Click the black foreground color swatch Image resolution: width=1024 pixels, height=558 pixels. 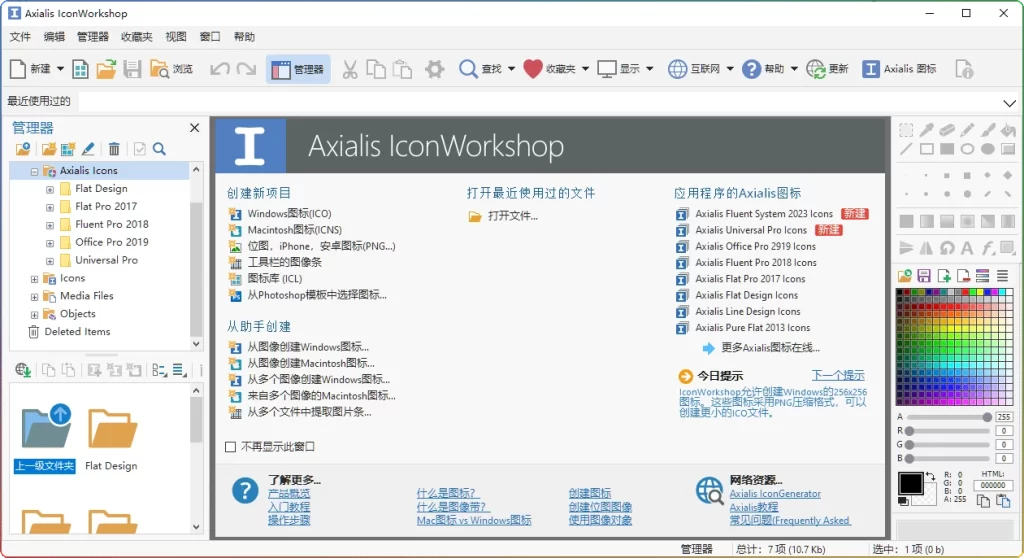(x=910, y=484)
